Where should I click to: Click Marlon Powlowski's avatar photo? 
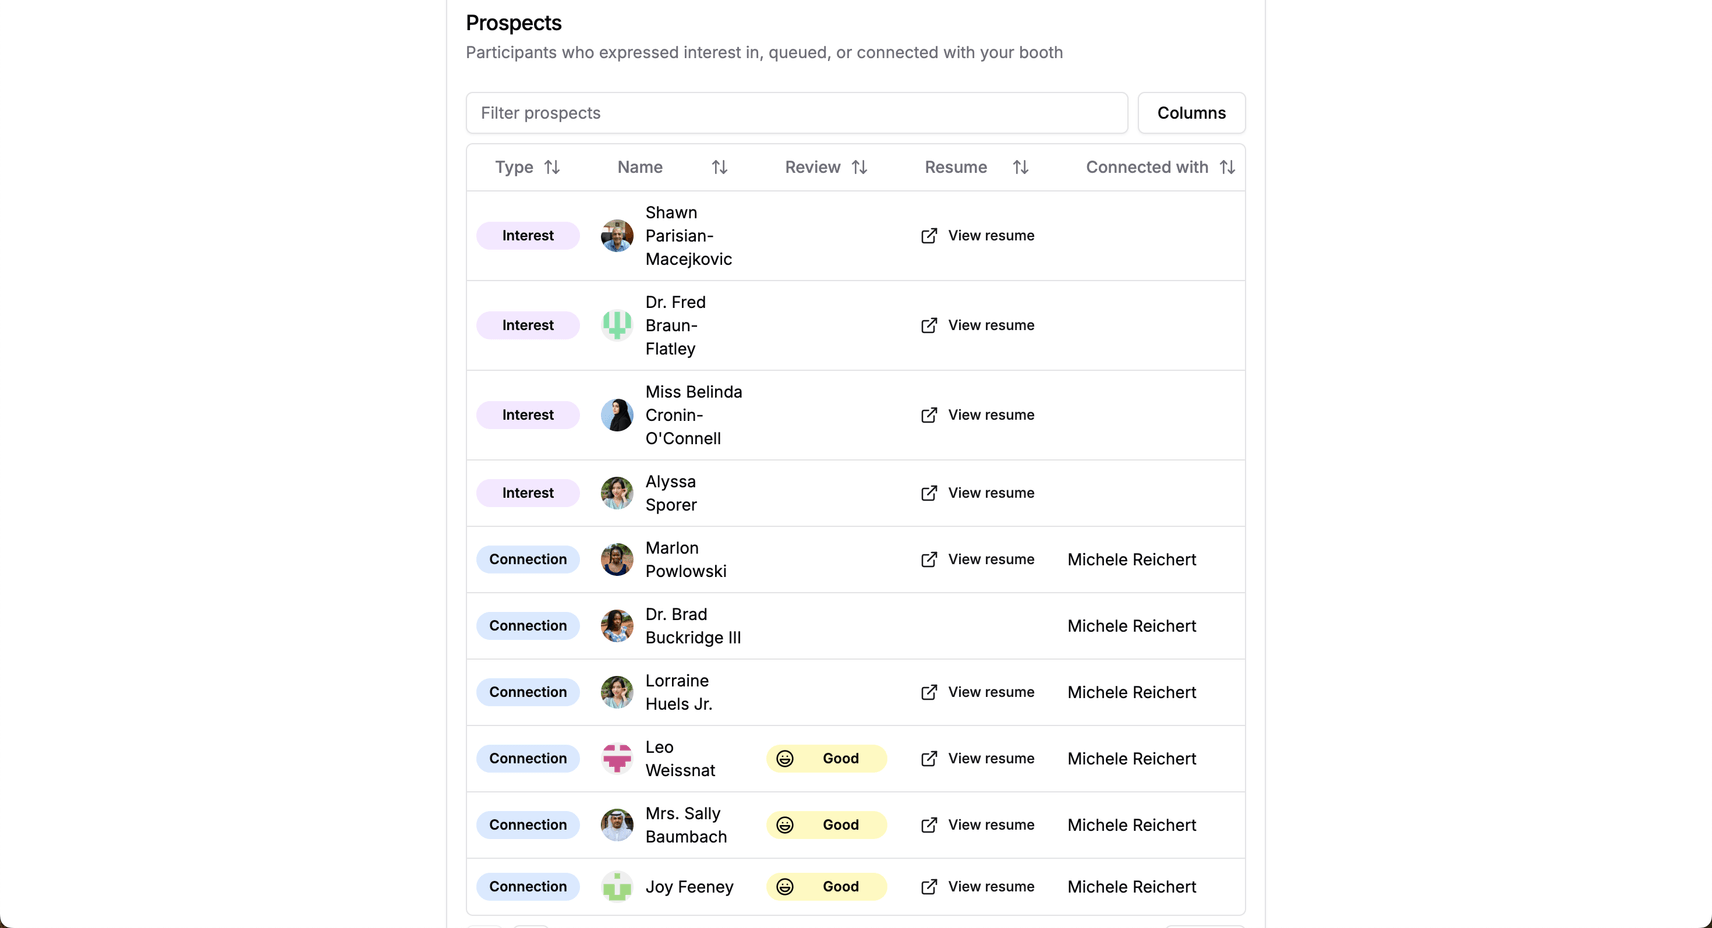tap(617, 560)
